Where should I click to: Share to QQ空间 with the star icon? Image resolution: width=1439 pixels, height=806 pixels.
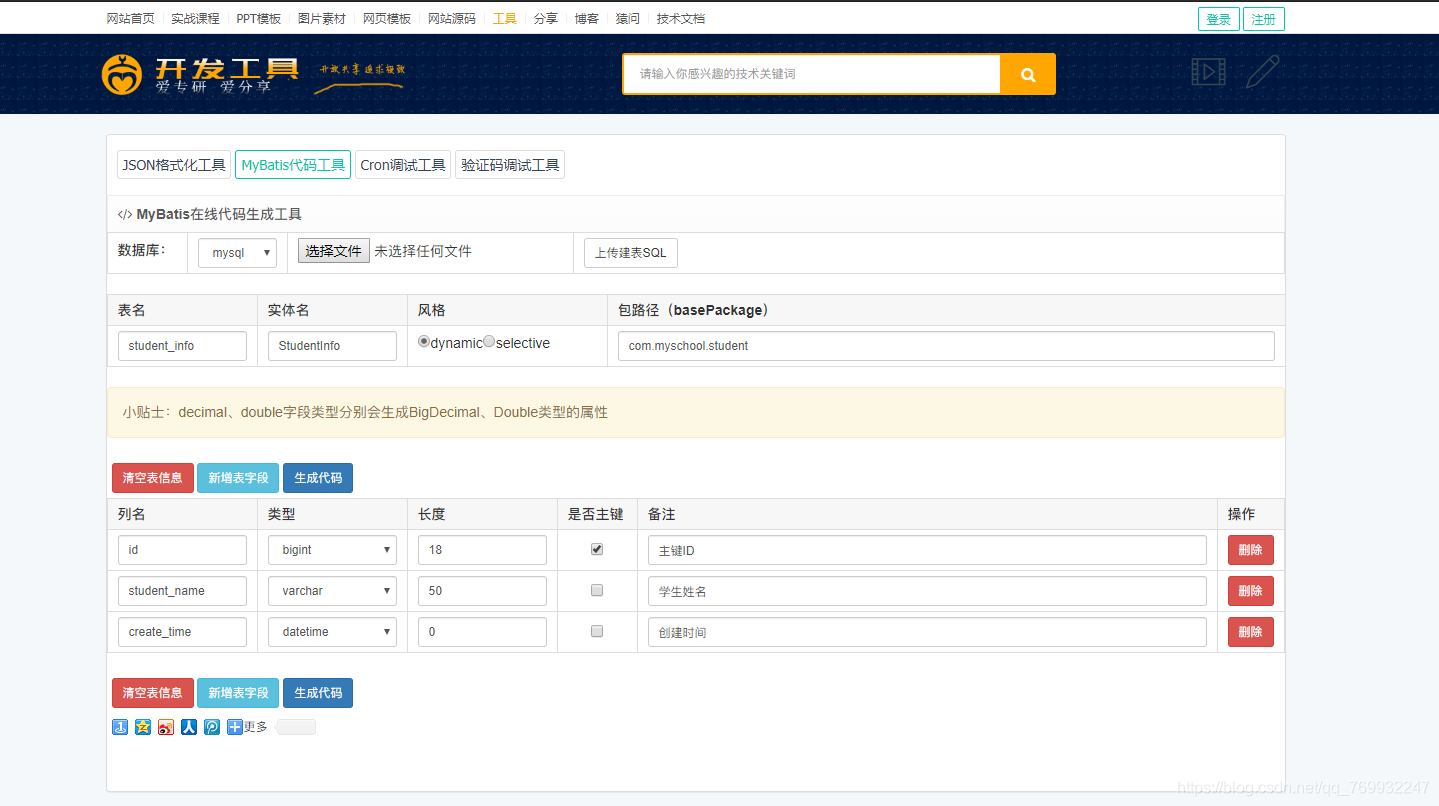[x=142, y=727]
